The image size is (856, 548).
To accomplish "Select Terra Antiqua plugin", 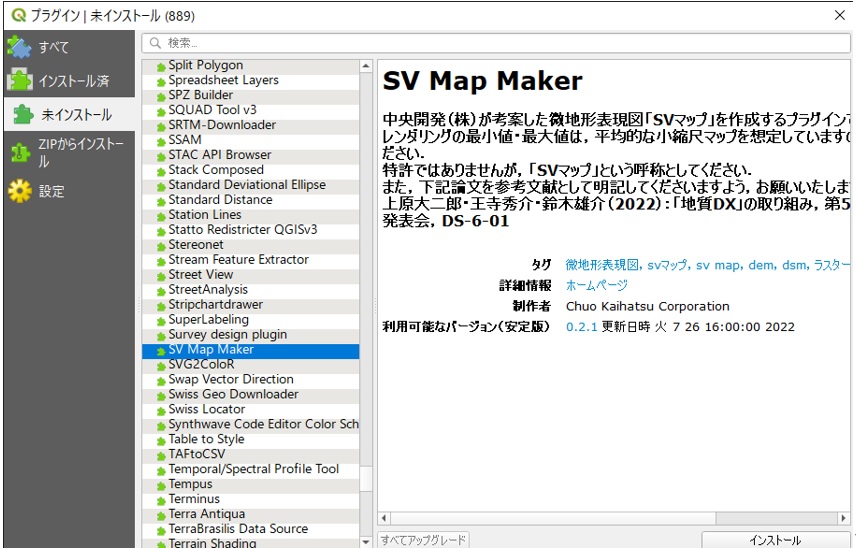I will [251, 514].
